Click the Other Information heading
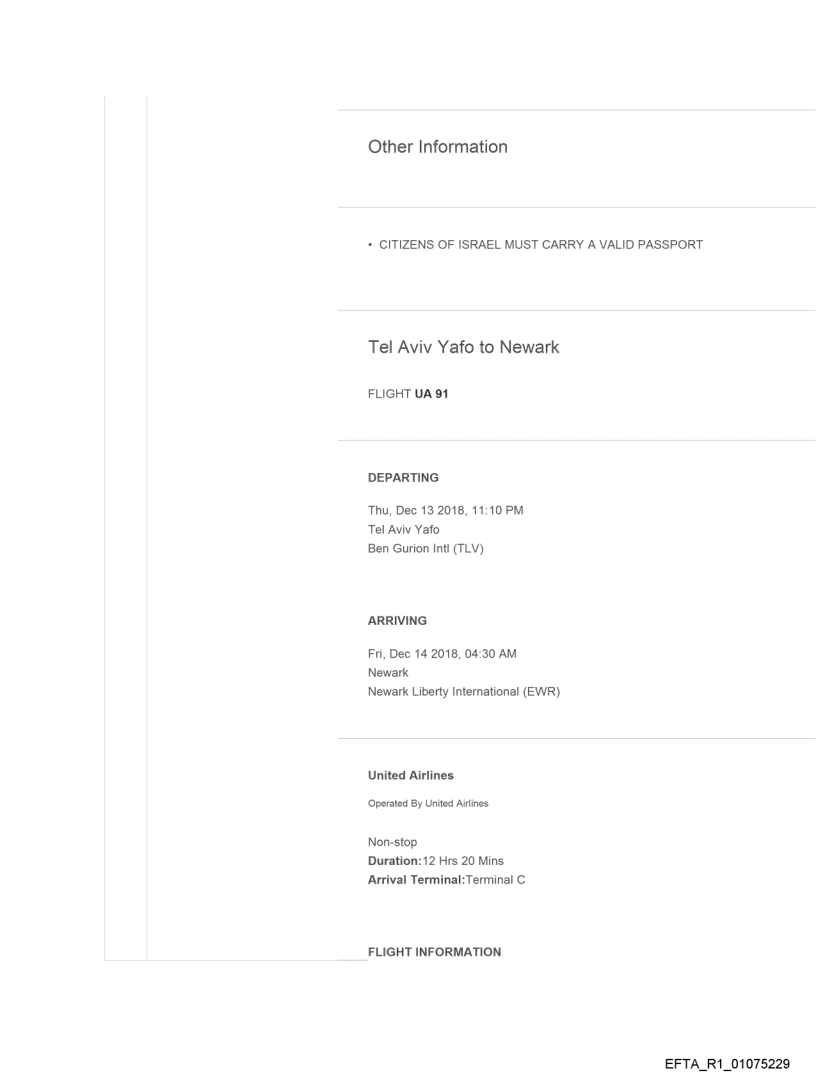The width and height of the screenshot is (816, 1073). tap(438, 147)
